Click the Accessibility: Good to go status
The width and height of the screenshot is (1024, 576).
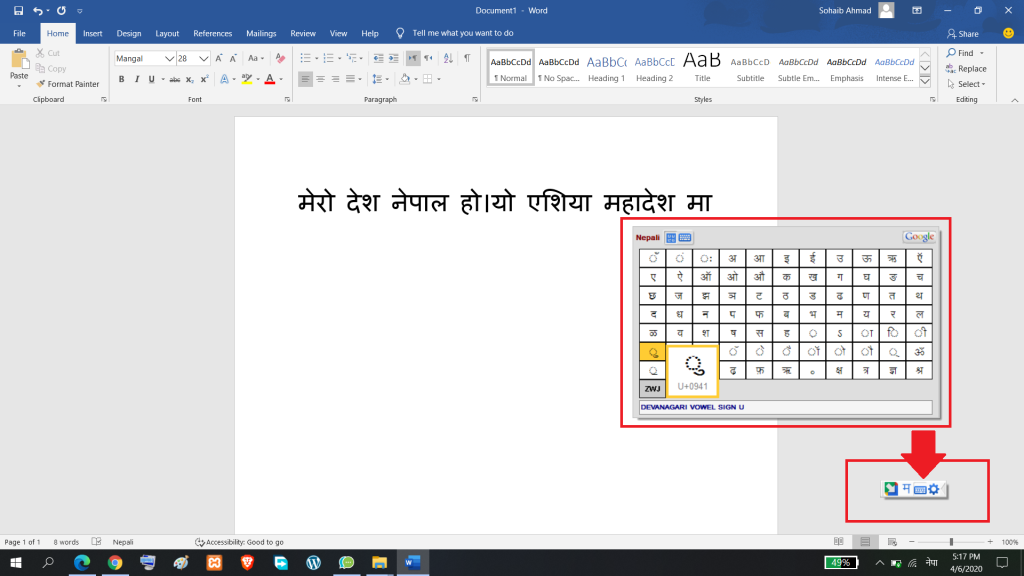click(x=239, y=542)
